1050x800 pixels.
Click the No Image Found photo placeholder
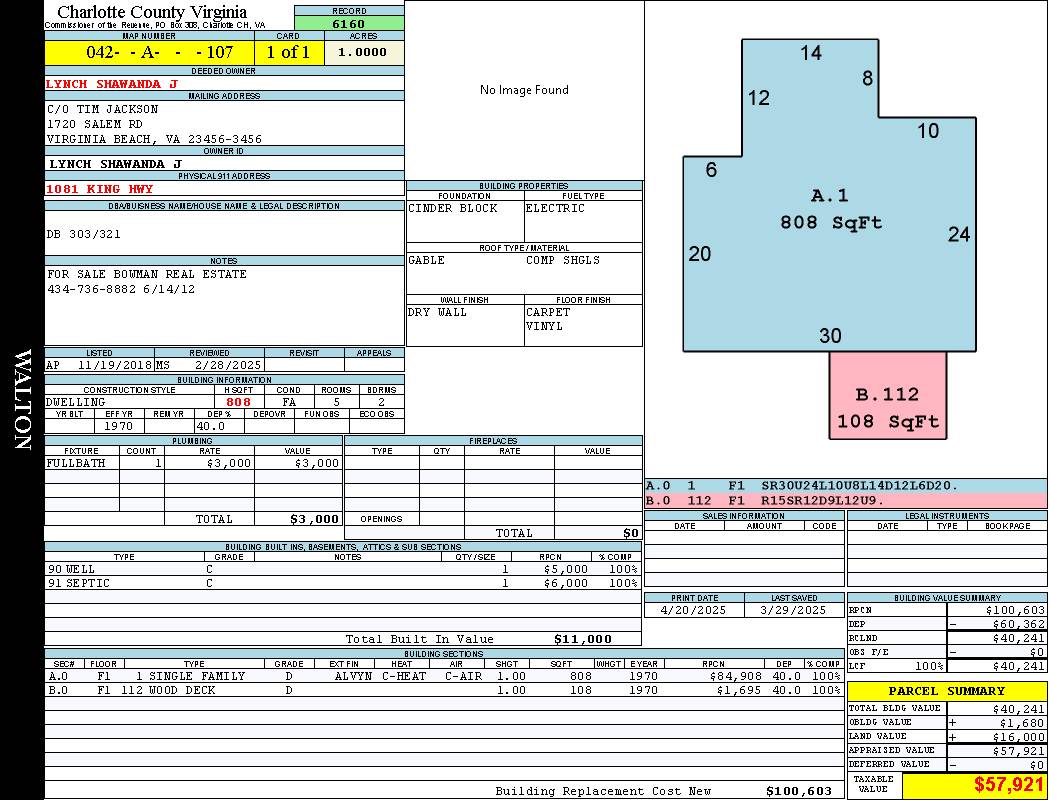pyautogui.click(x=524, y=90)
